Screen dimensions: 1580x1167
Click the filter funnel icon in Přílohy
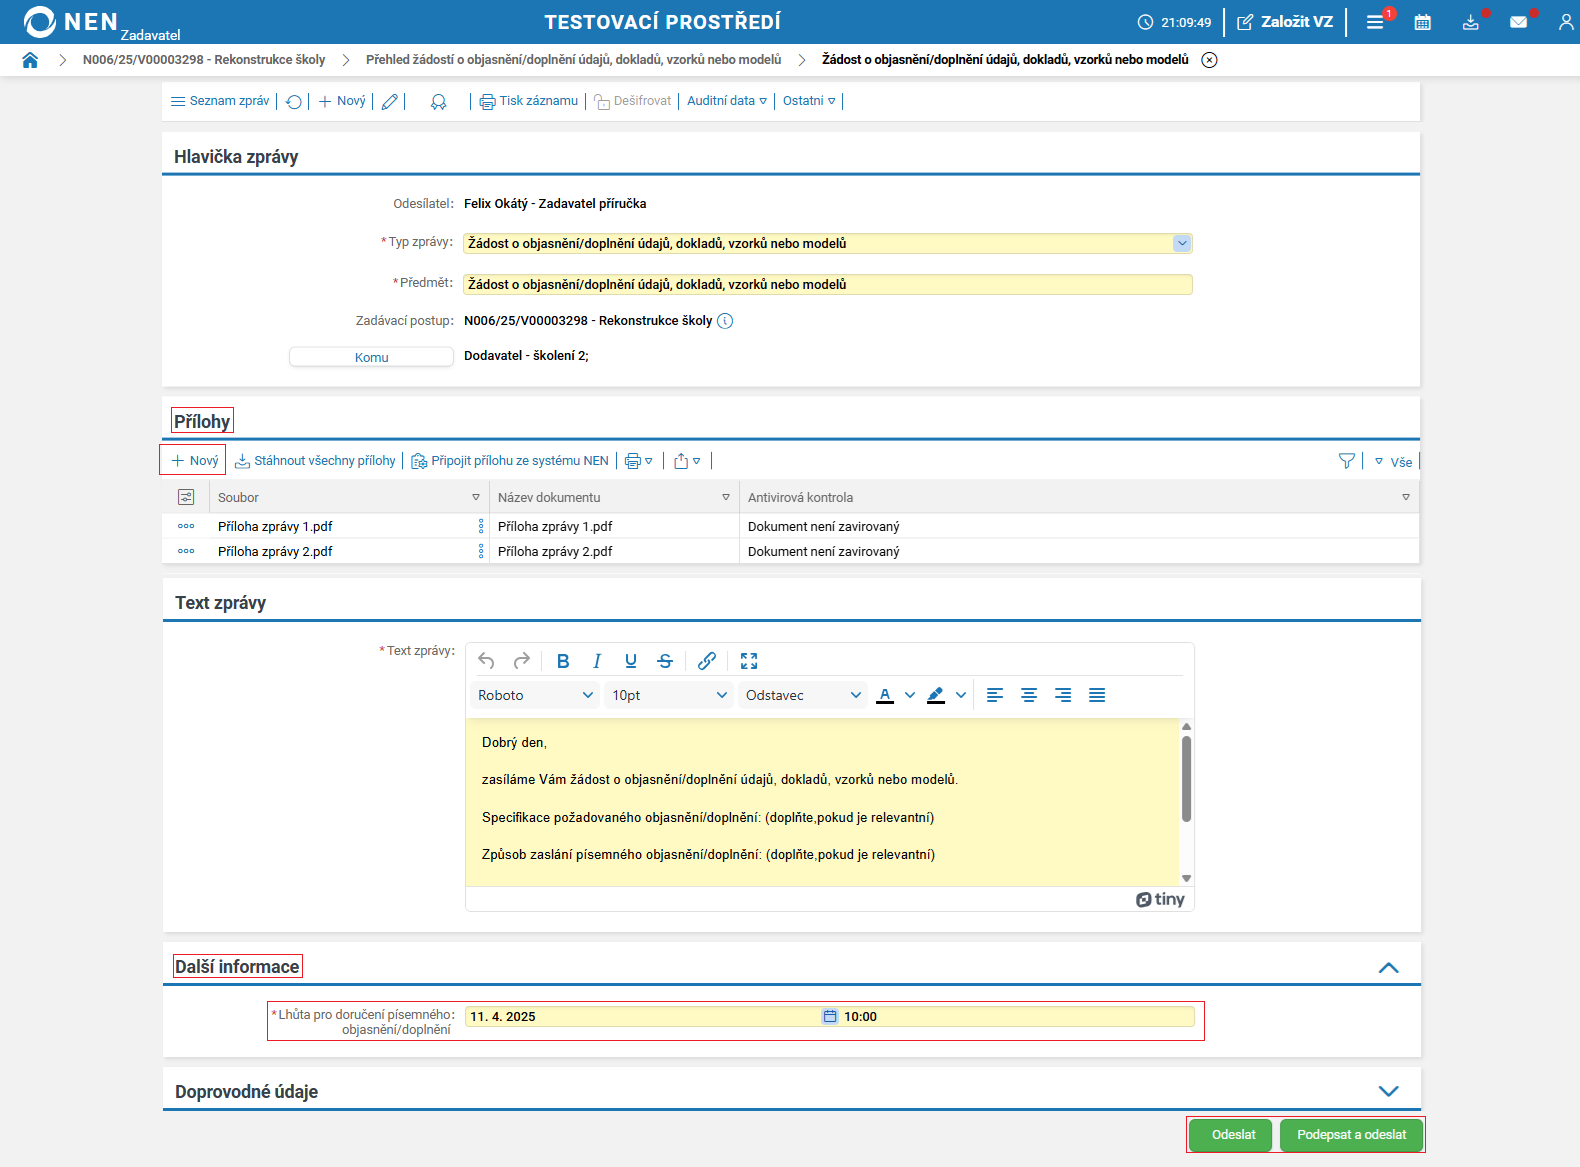click(x=1346, y=461)
